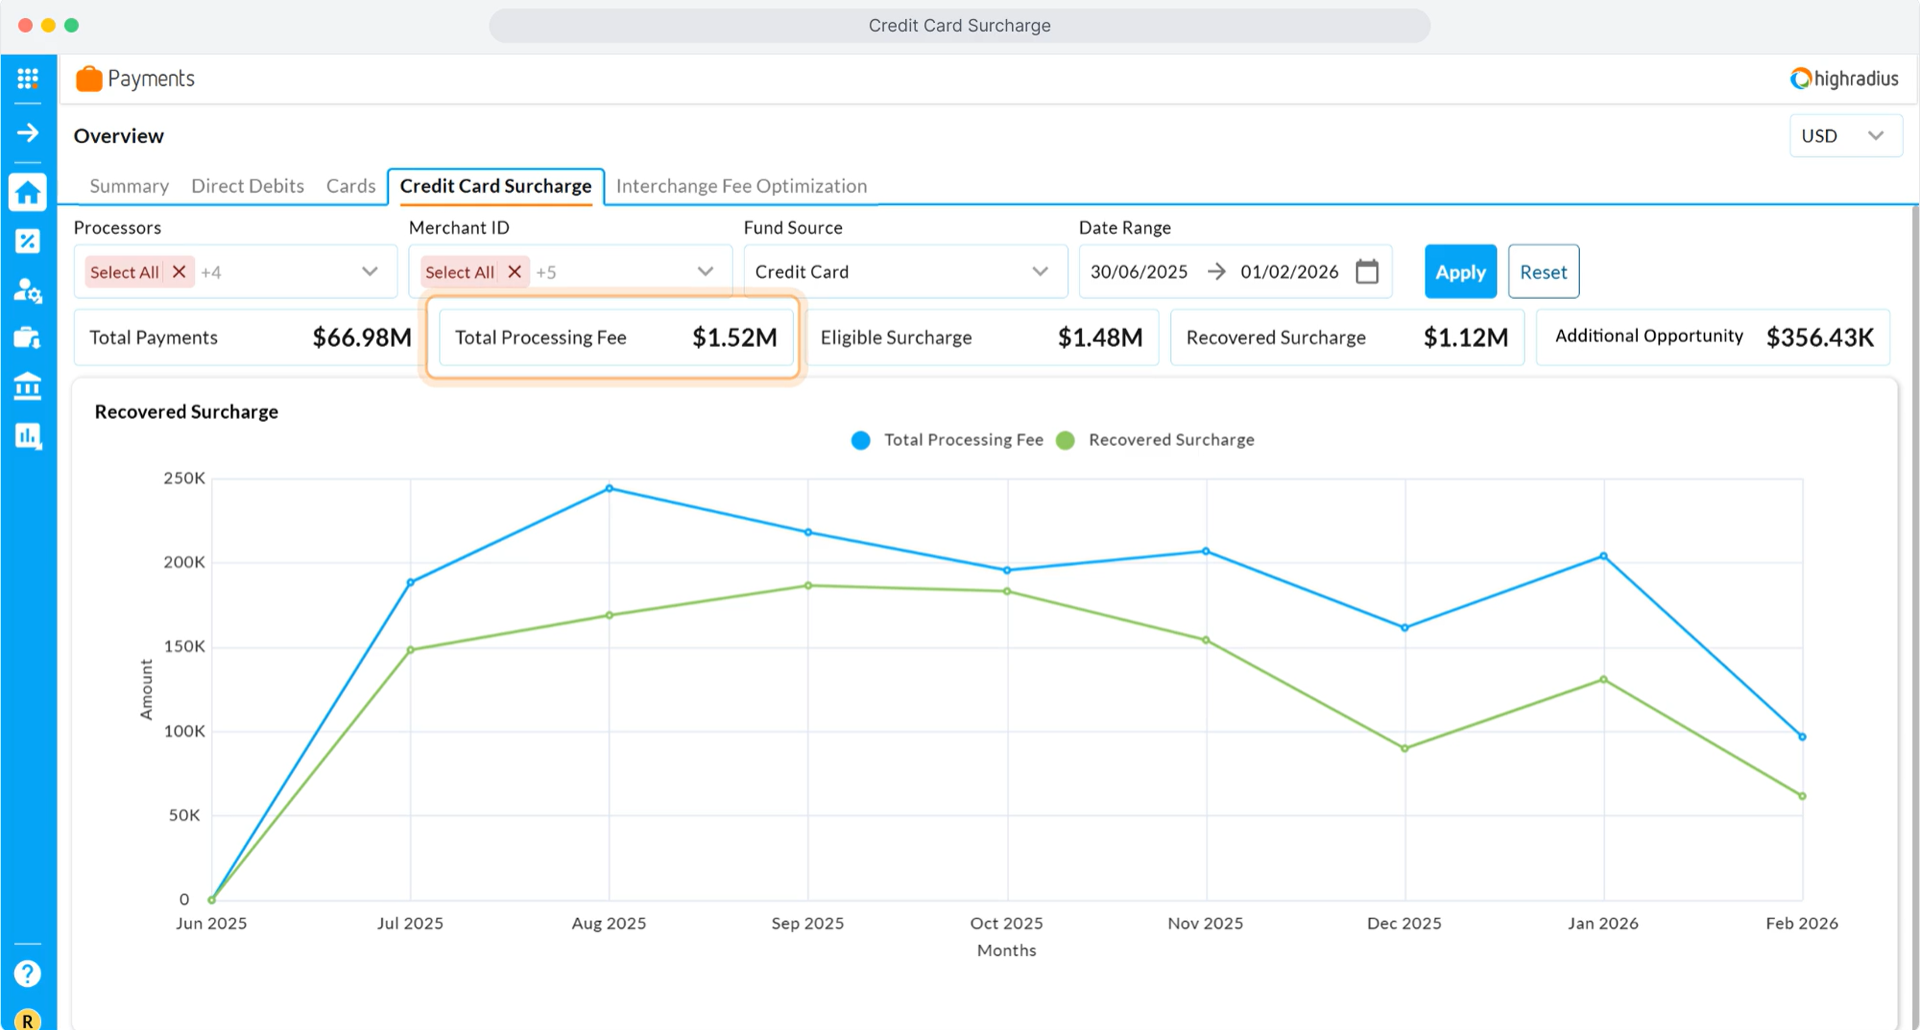Open the user settings sidebar icon
The width and height of the screenshot is (1920, 1030).
[28, 290]
